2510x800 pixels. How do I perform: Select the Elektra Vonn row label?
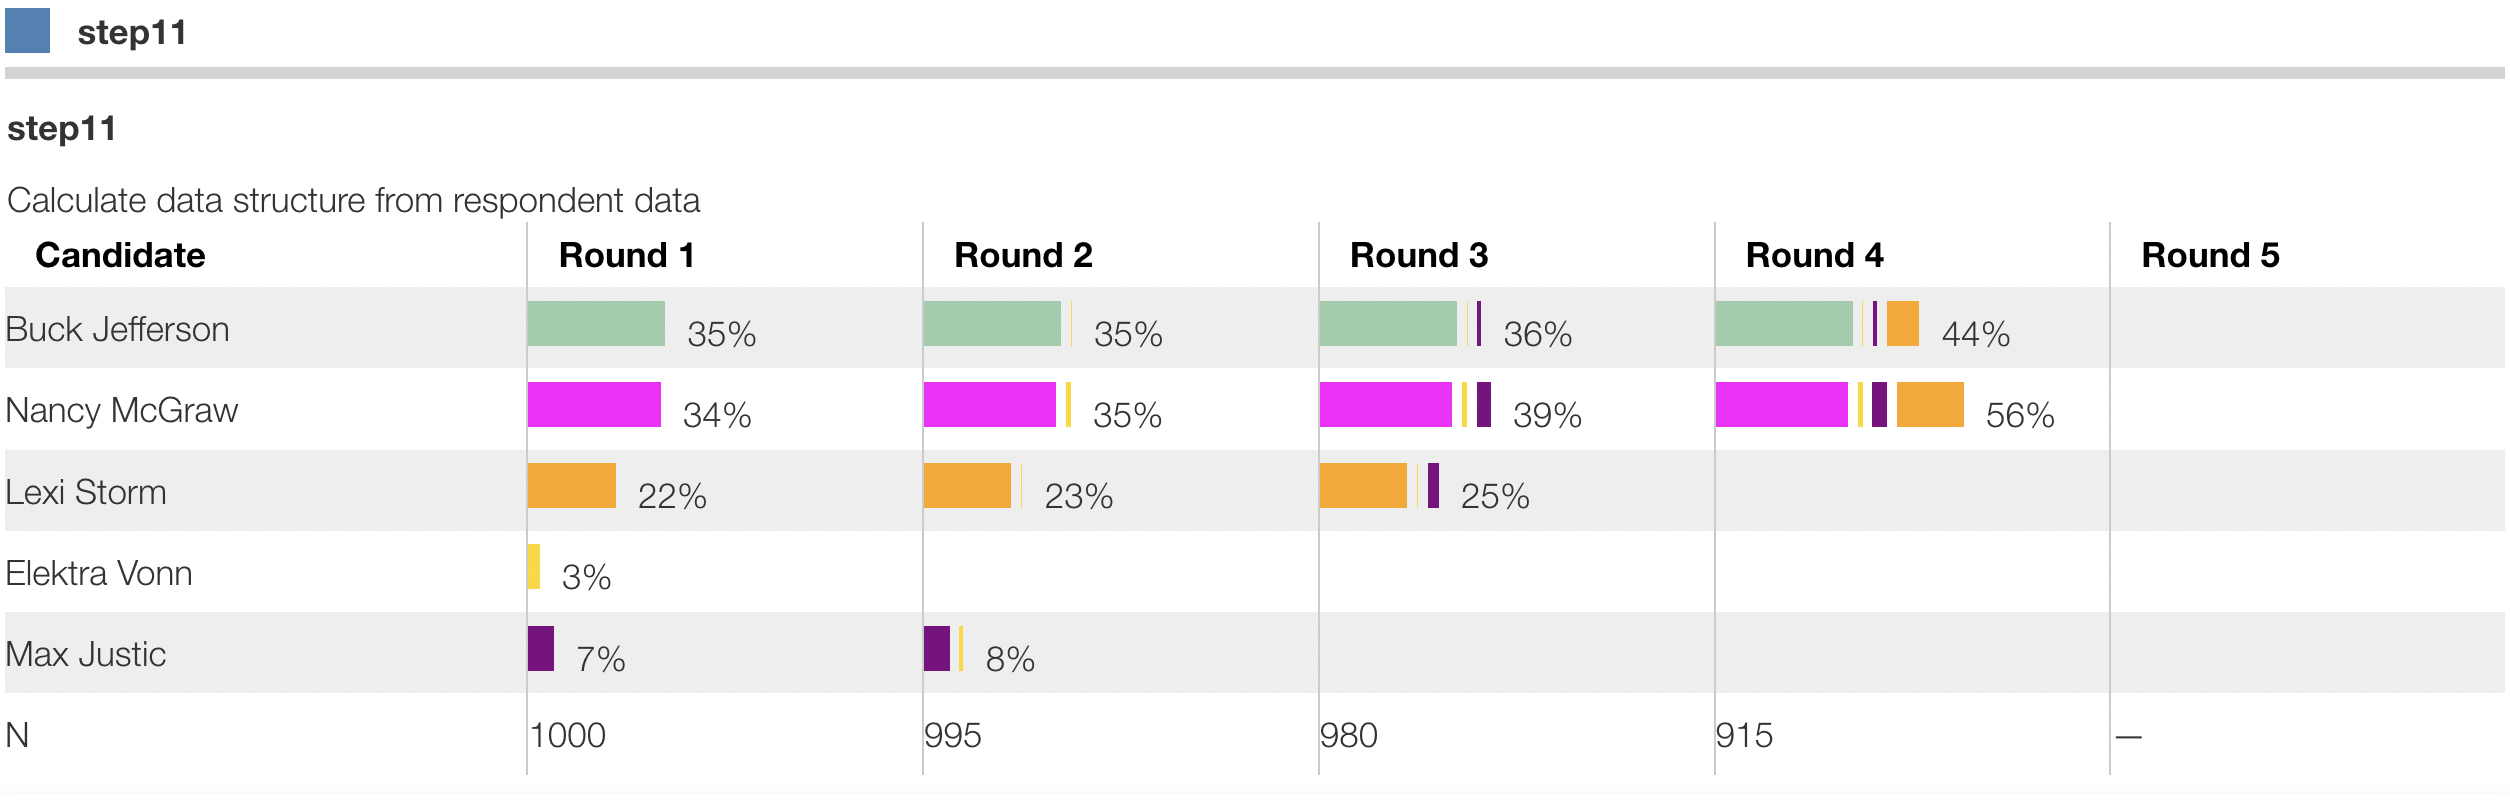pos(99,574)
